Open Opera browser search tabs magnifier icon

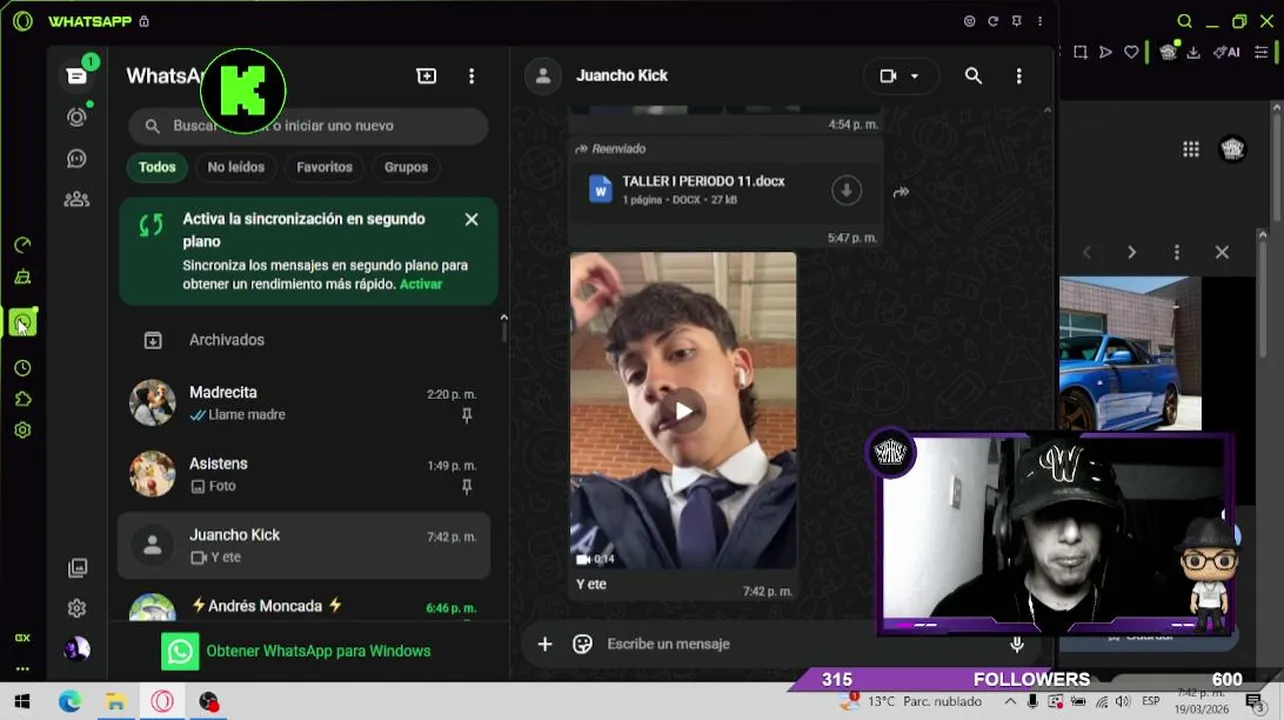1185,21
